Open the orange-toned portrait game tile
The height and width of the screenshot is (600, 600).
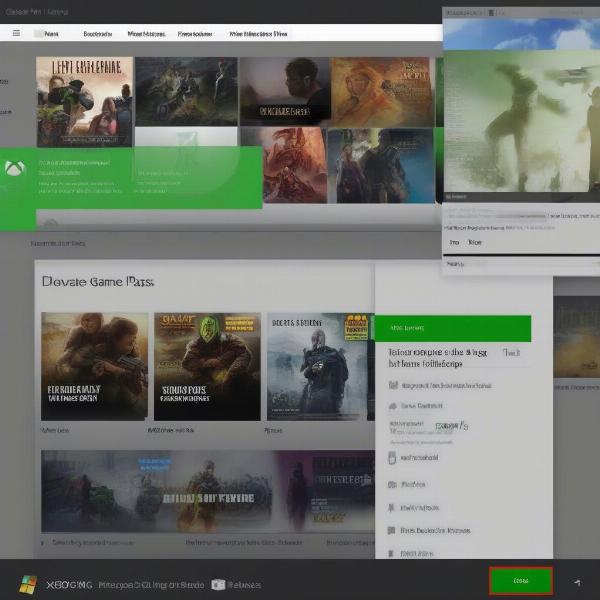(x=382, y=91)
